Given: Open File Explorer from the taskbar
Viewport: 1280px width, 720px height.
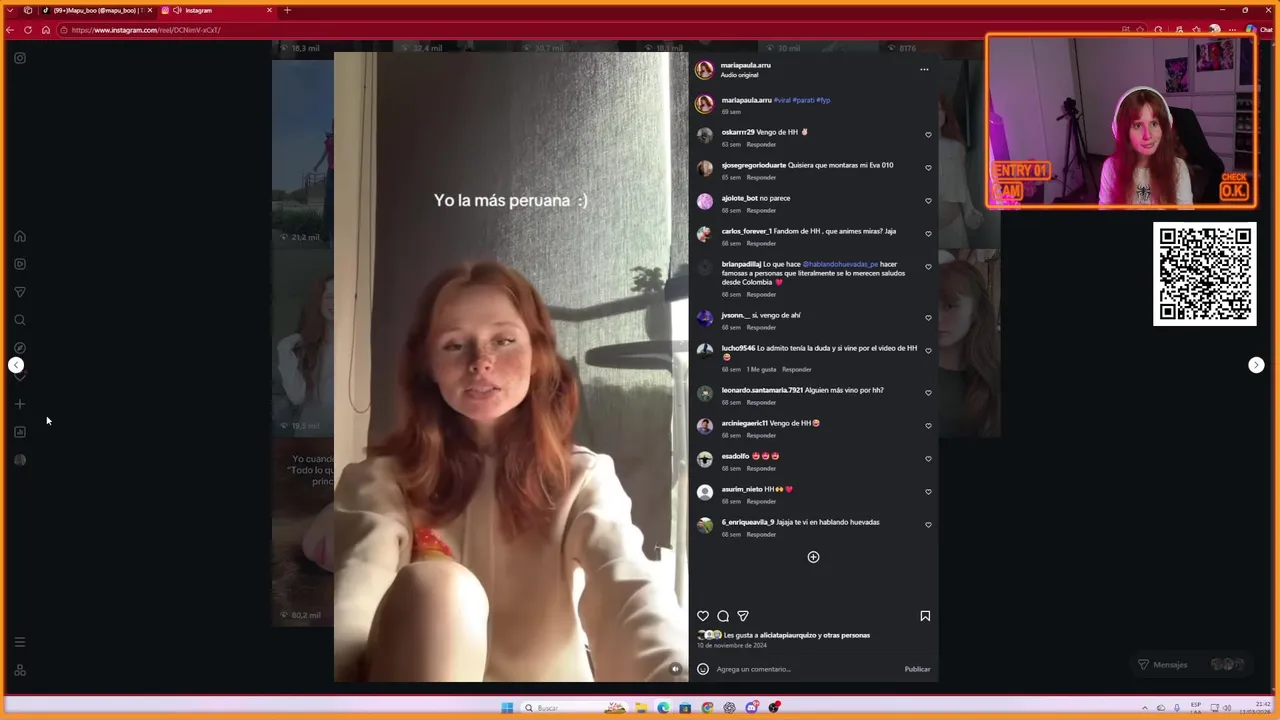Looking at the screenshot, I should (x=641, y=708).
